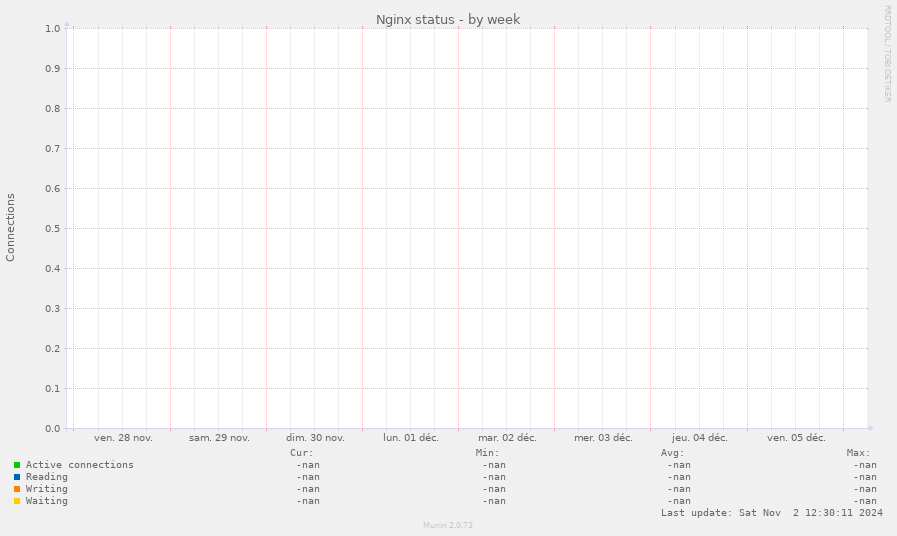The height and width of the screenshot is (536, 897).
Task: Click the 'lun. 01 déc.' date label
Action: point(411,438)
